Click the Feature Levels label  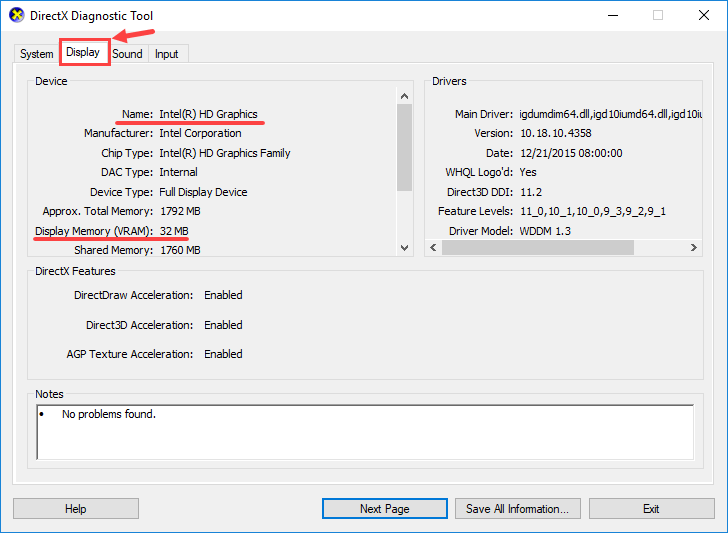[475, 211]
